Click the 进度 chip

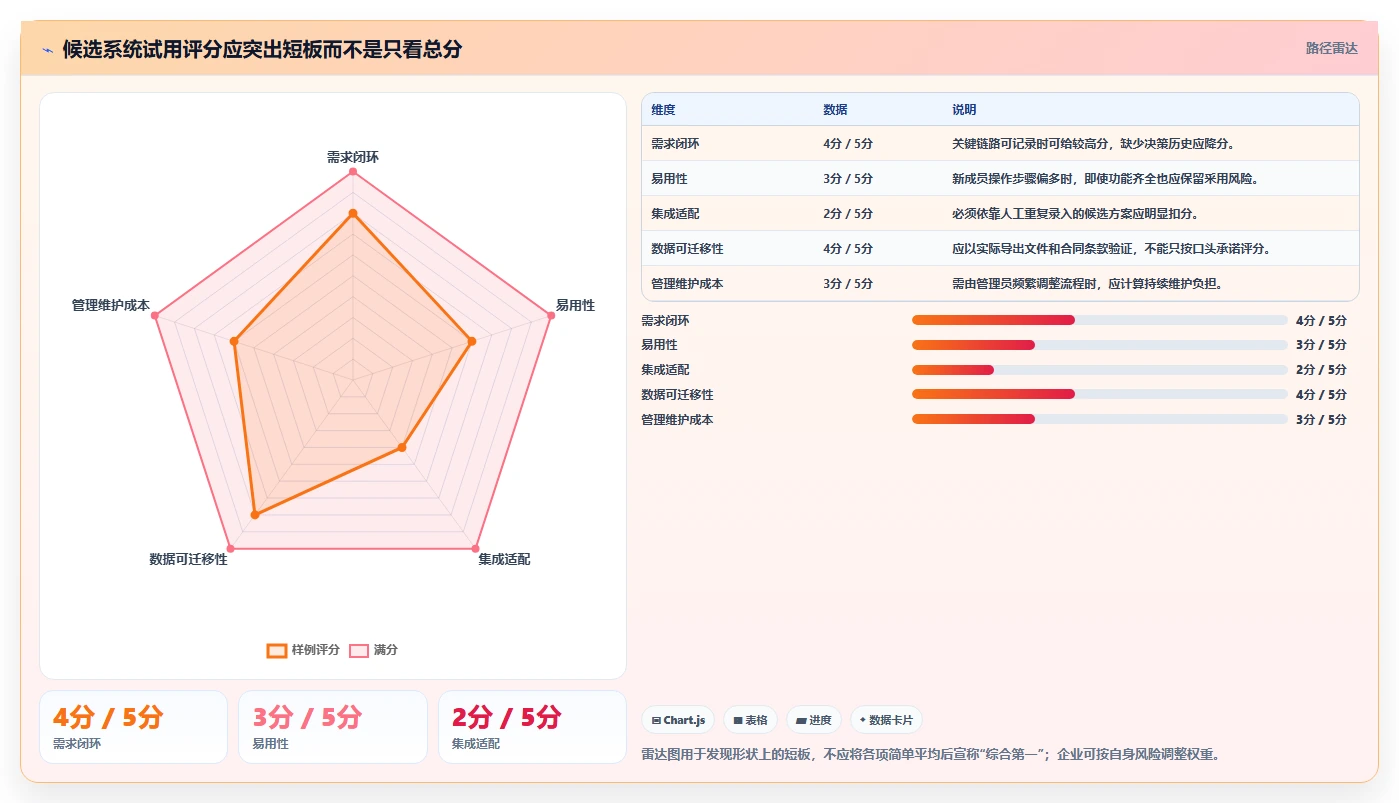click(x=813, y=720)
